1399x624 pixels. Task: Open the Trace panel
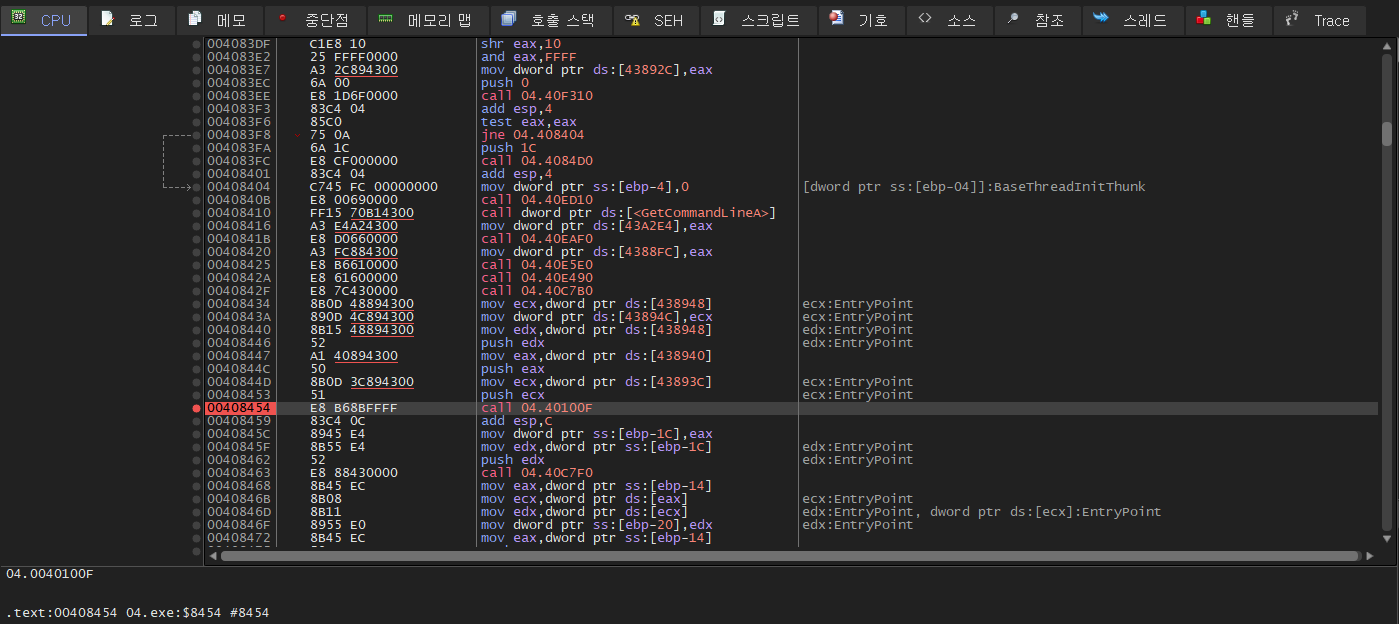[1319, 19]
